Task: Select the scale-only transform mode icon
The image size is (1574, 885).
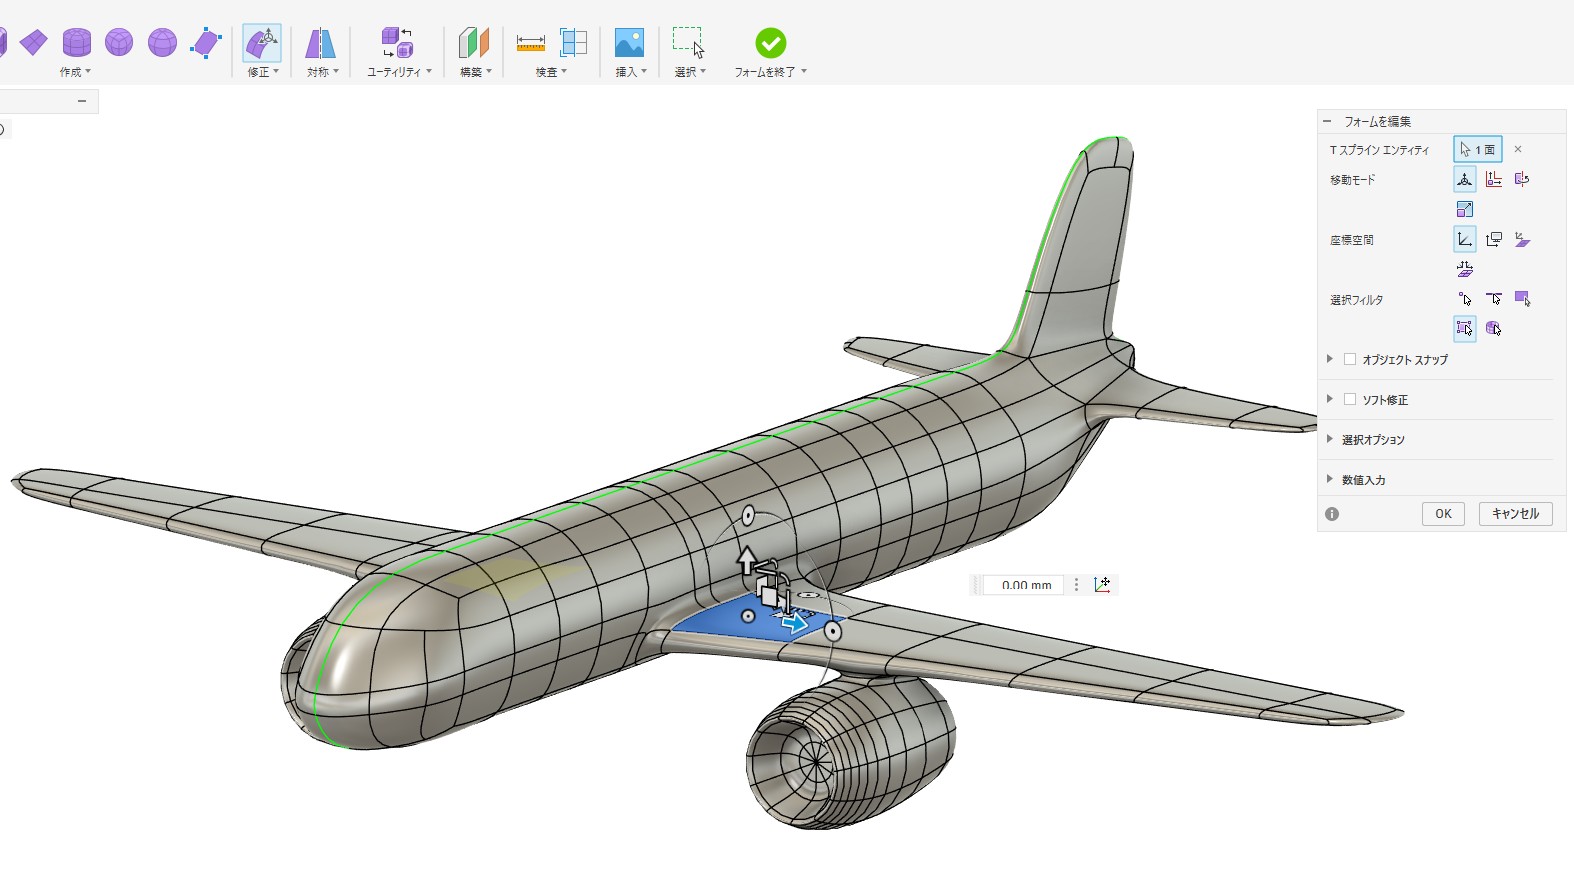Action: (x=1464, y=209)
